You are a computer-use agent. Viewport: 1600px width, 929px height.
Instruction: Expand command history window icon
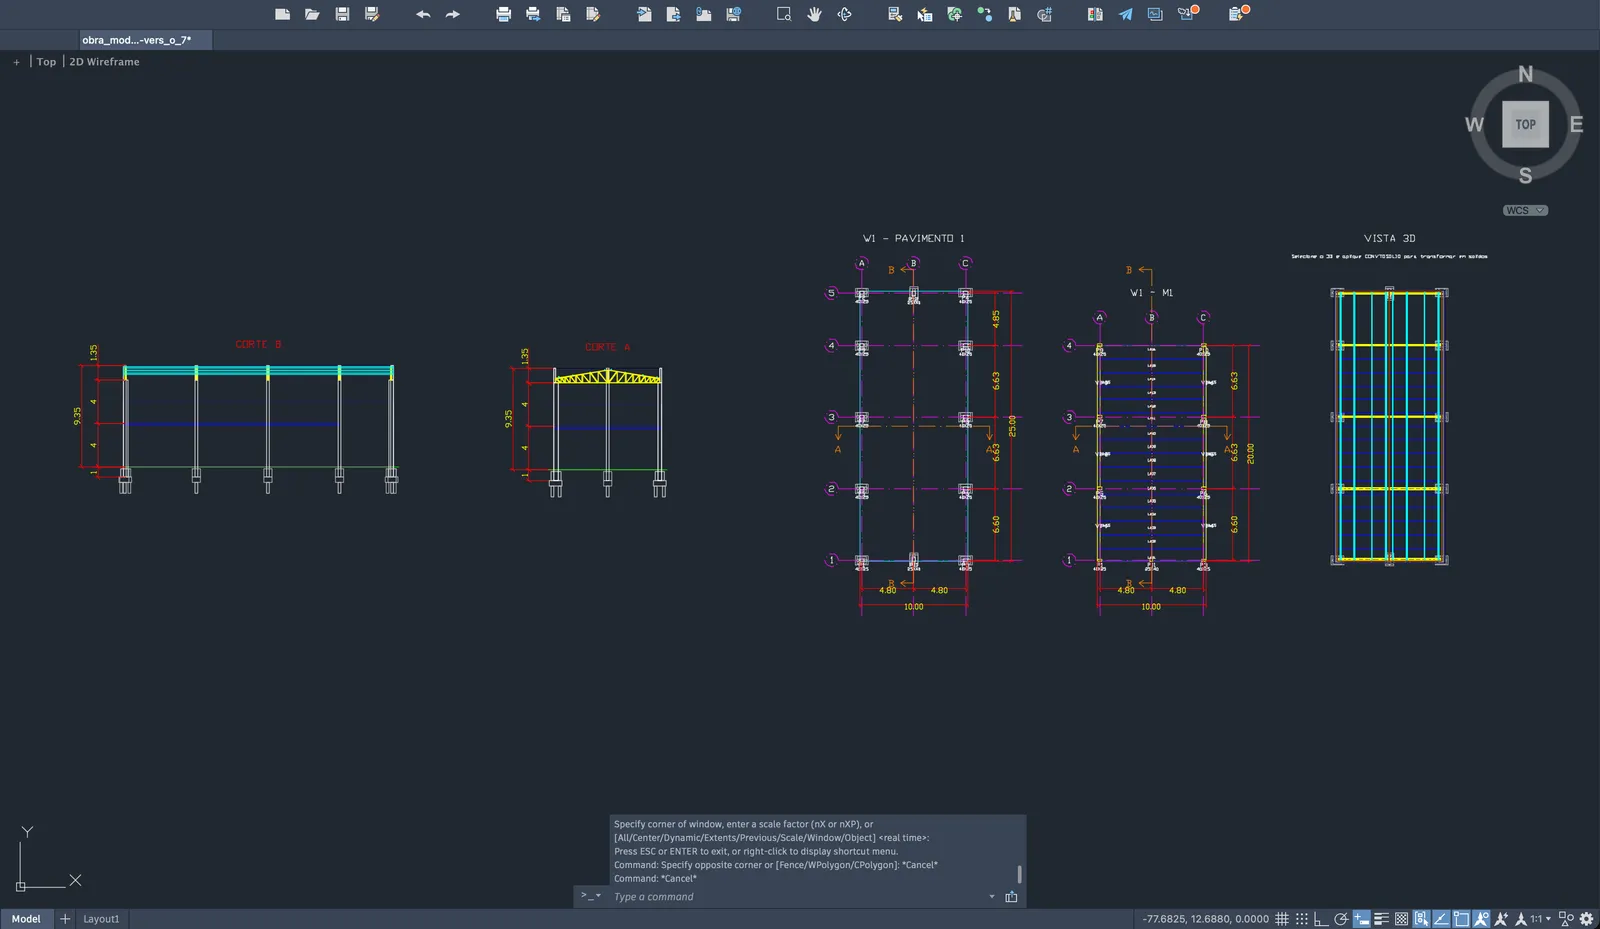[1011, 897]
